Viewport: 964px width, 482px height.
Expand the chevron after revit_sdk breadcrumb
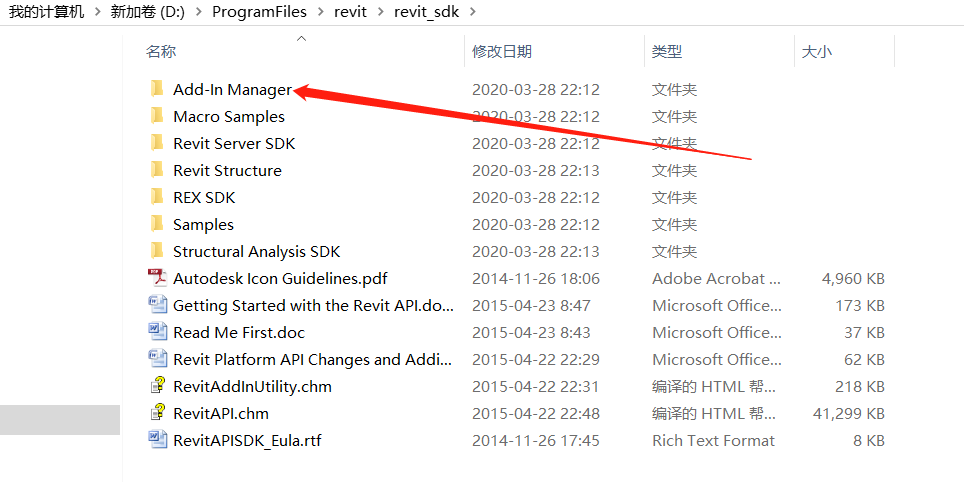tap(472, 12)
